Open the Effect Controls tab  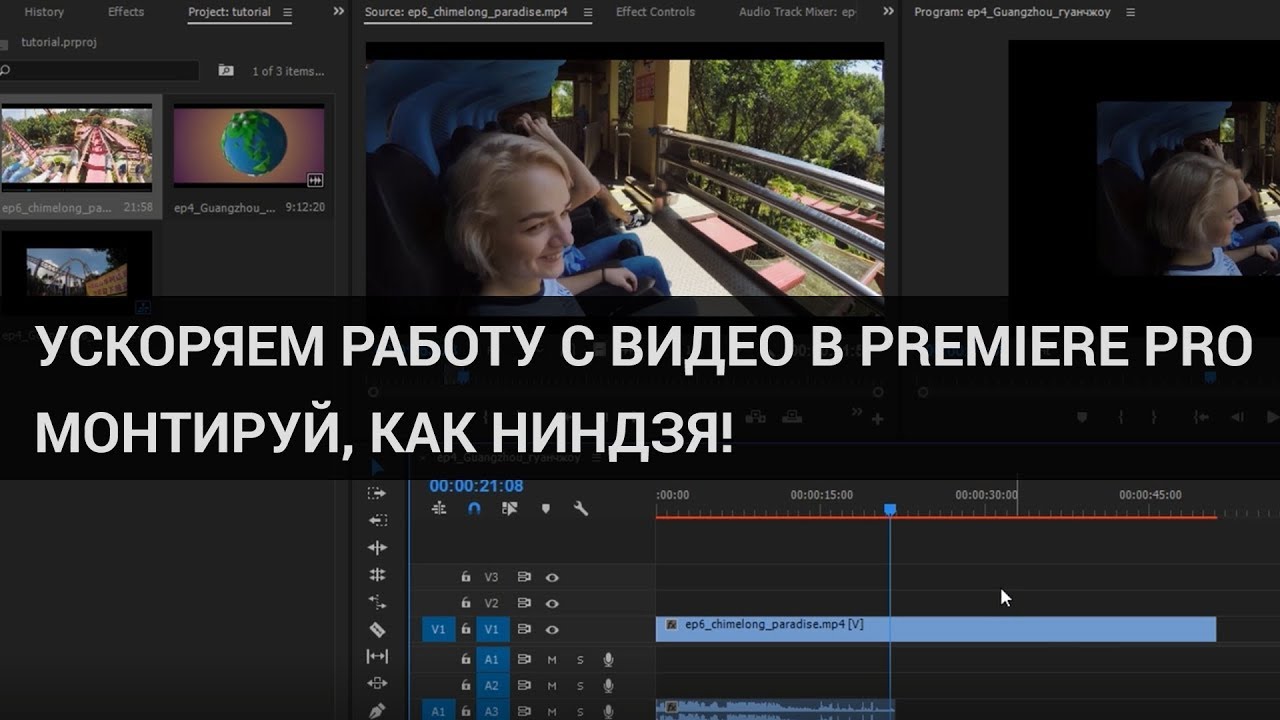[655, 12]
